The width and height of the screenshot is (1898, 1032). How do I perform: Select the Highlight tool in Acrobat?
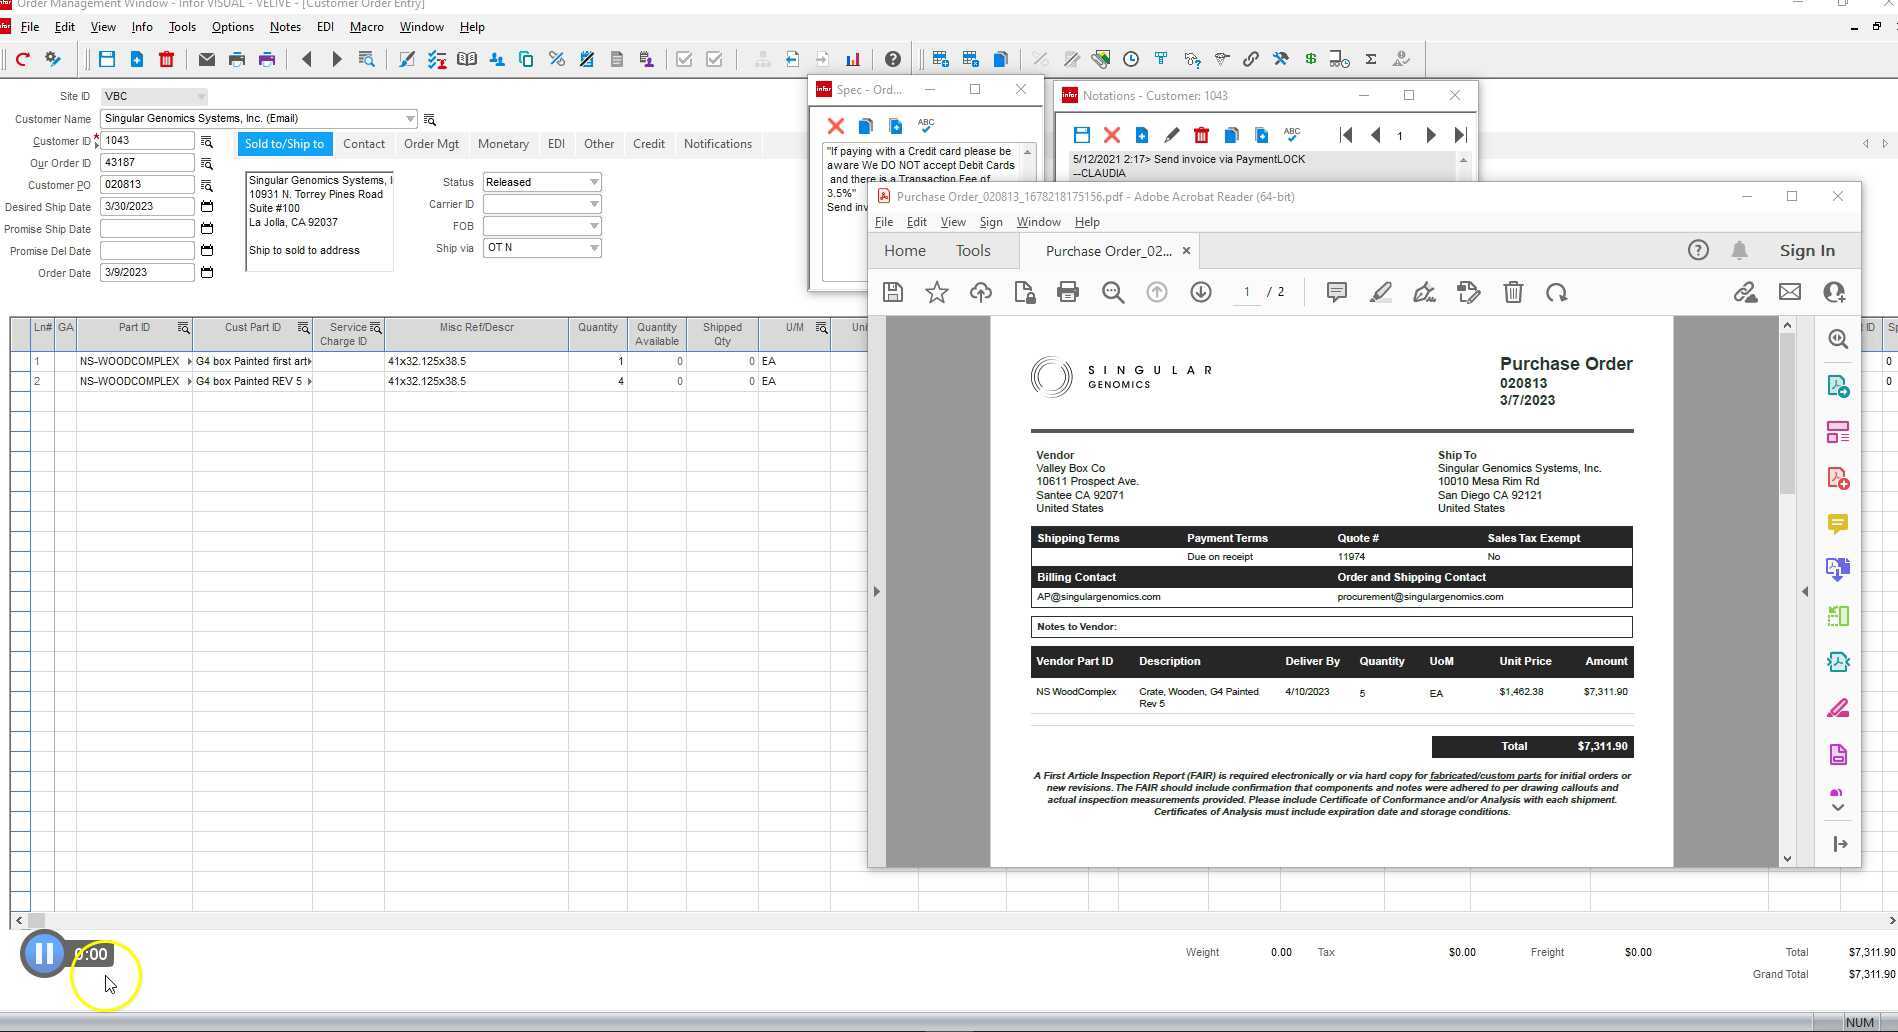(1381, 292)
